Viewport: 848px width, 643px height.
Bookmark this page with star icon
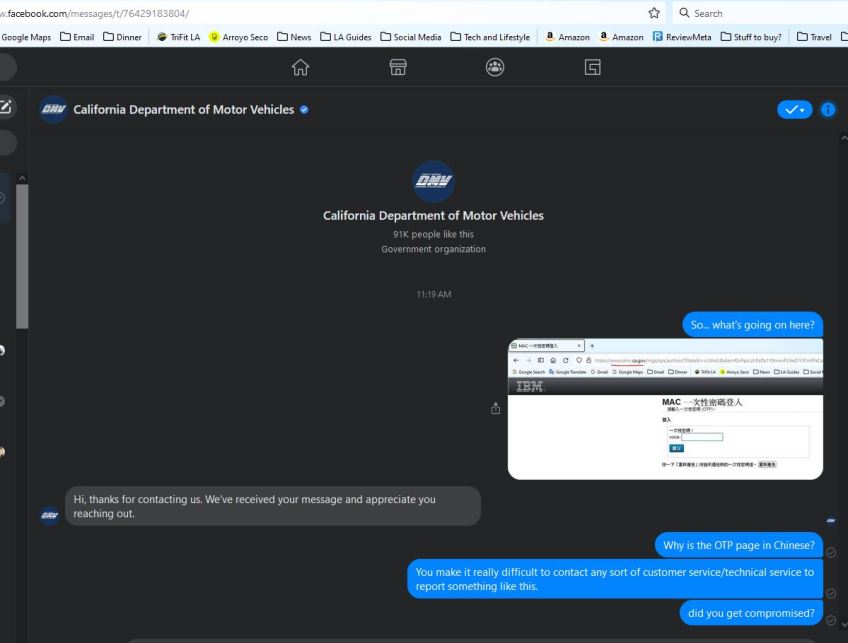[654, 13]
